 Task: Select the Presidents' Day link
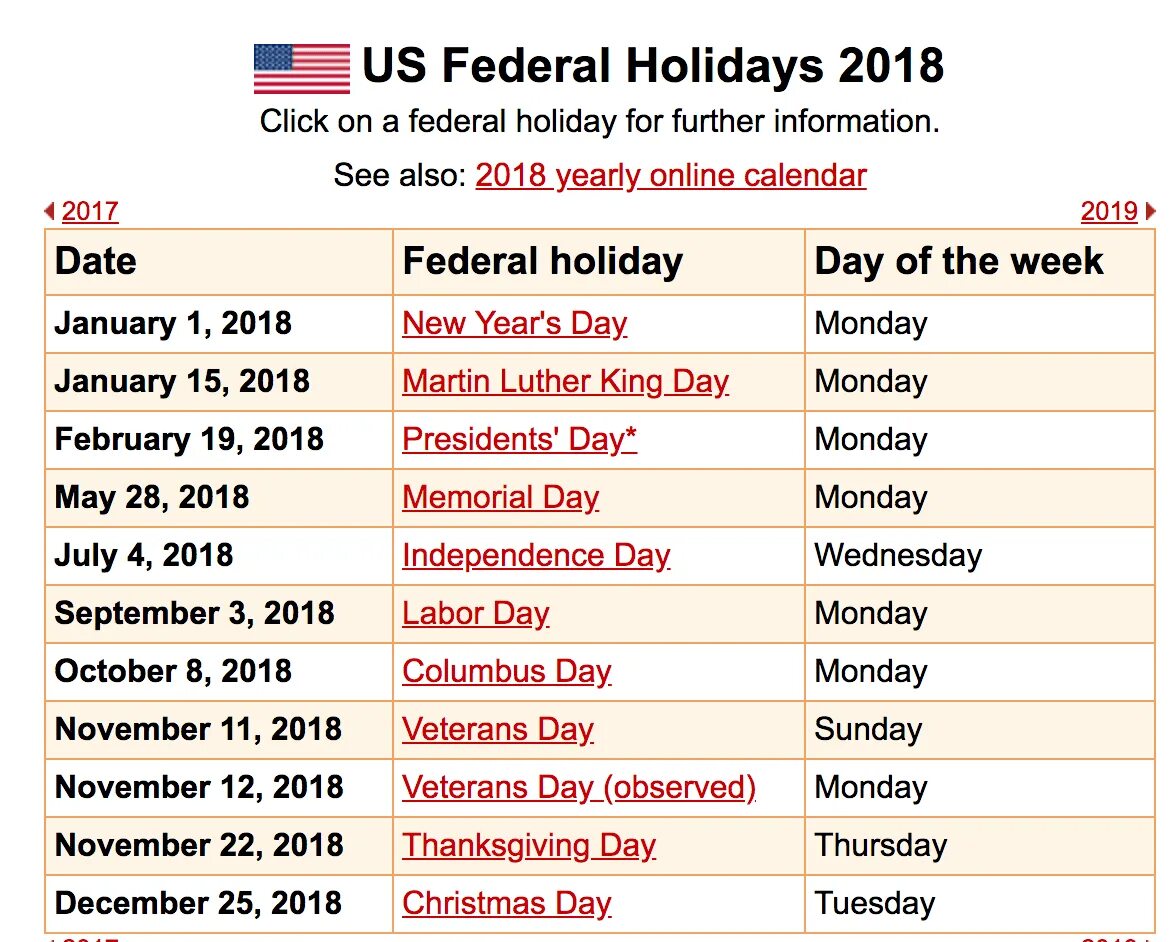[x=519, y=439]
